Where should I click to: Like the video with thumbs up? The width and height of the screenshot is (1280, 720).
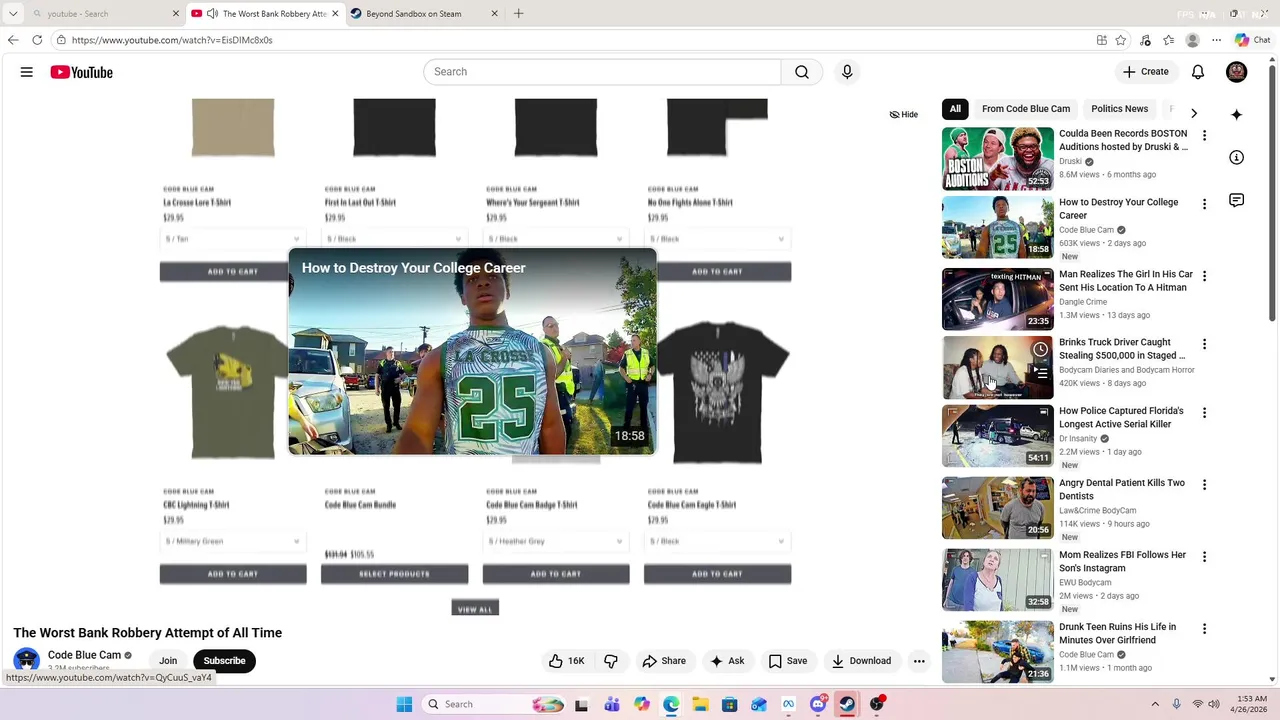pyautogui.click(x=566, y=661)
